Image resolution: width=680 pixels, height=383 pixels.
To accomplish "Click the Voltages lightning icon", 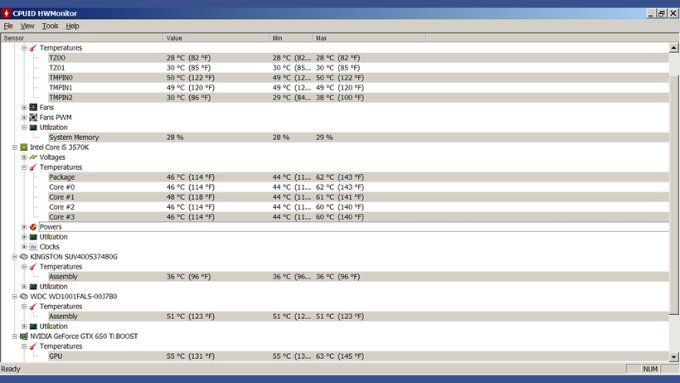I will click(33, 157).
